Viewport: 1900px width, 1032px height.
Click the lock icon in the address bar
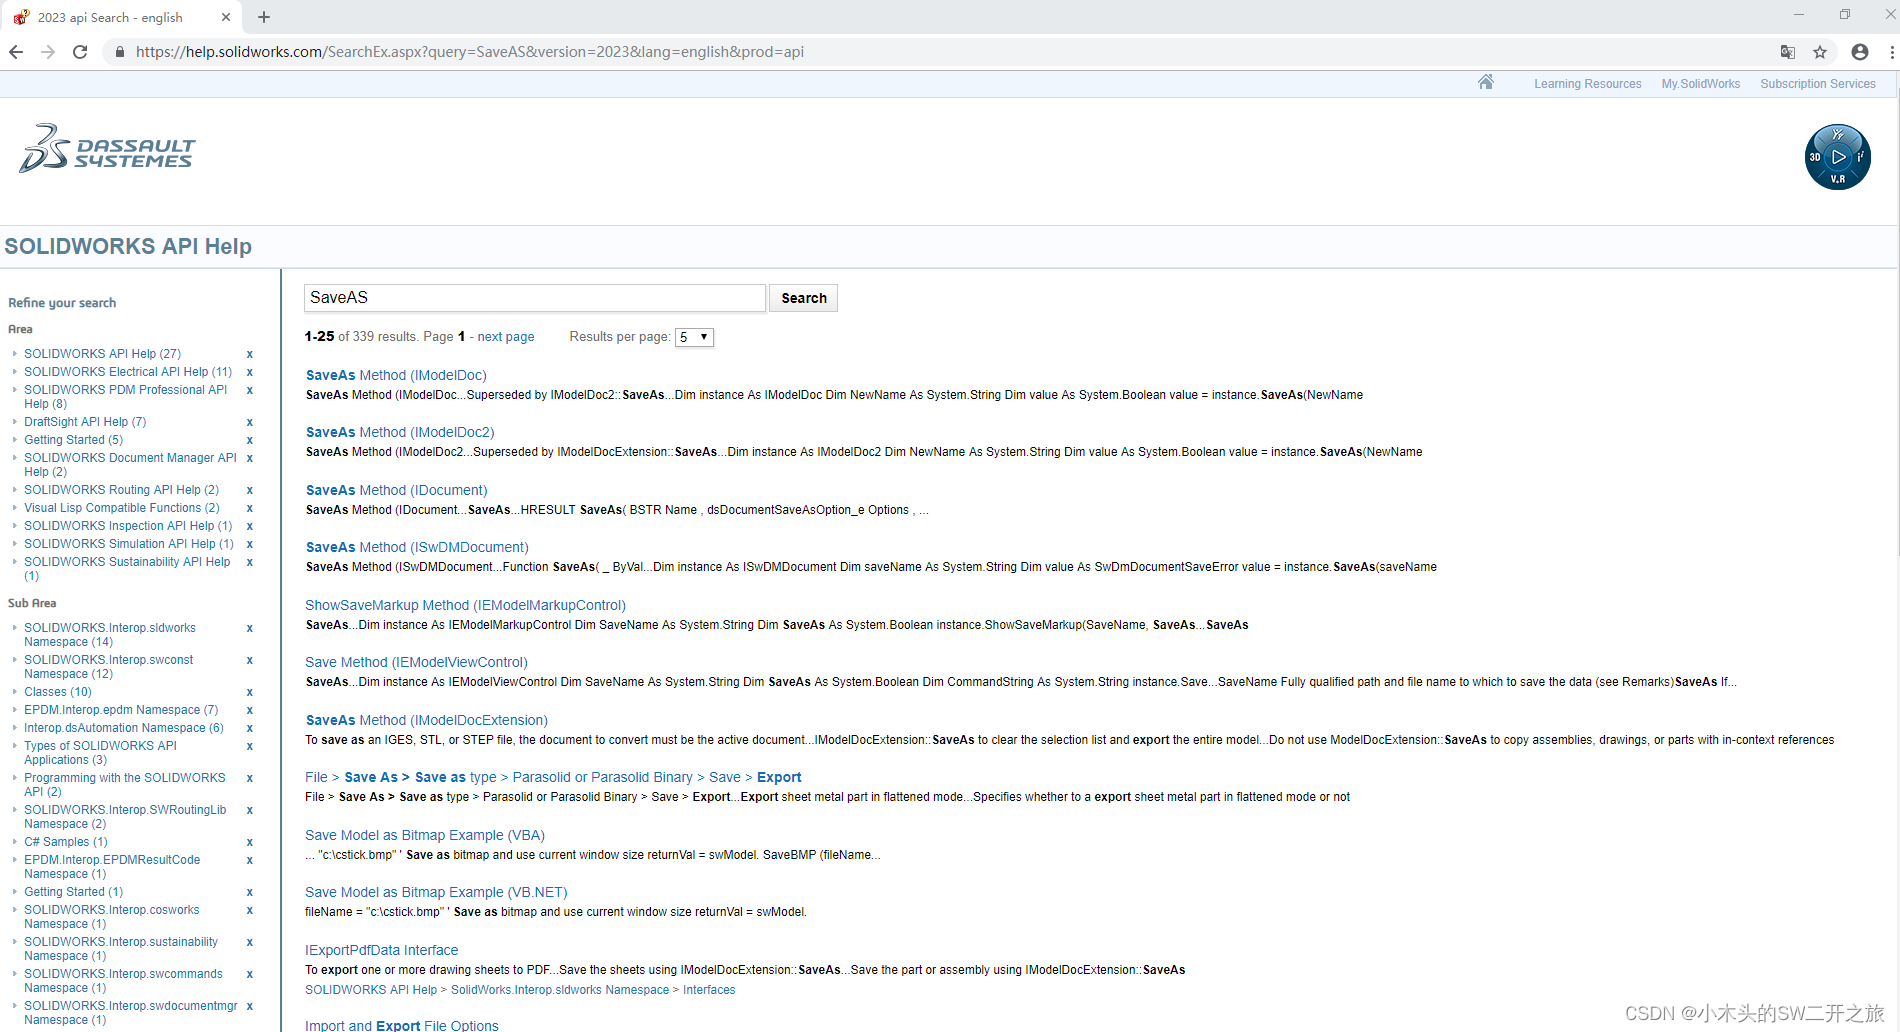point(120,52)
